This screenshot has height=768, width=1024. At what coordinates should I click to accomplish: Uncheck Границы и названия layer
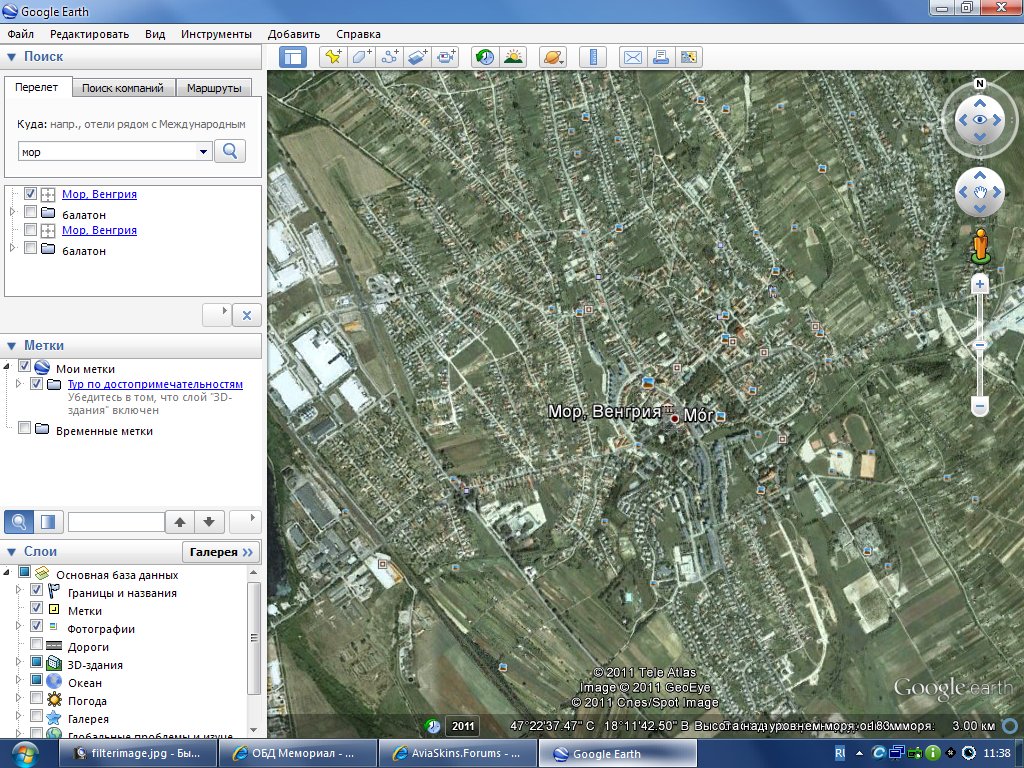[x=37, y=590]
